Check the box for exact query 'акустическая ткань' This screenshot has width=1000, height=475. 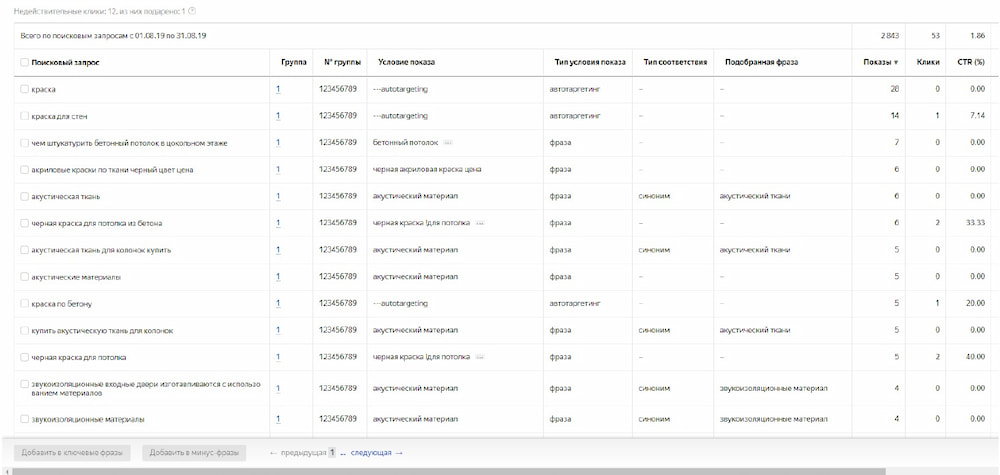[x=24, y=196]
